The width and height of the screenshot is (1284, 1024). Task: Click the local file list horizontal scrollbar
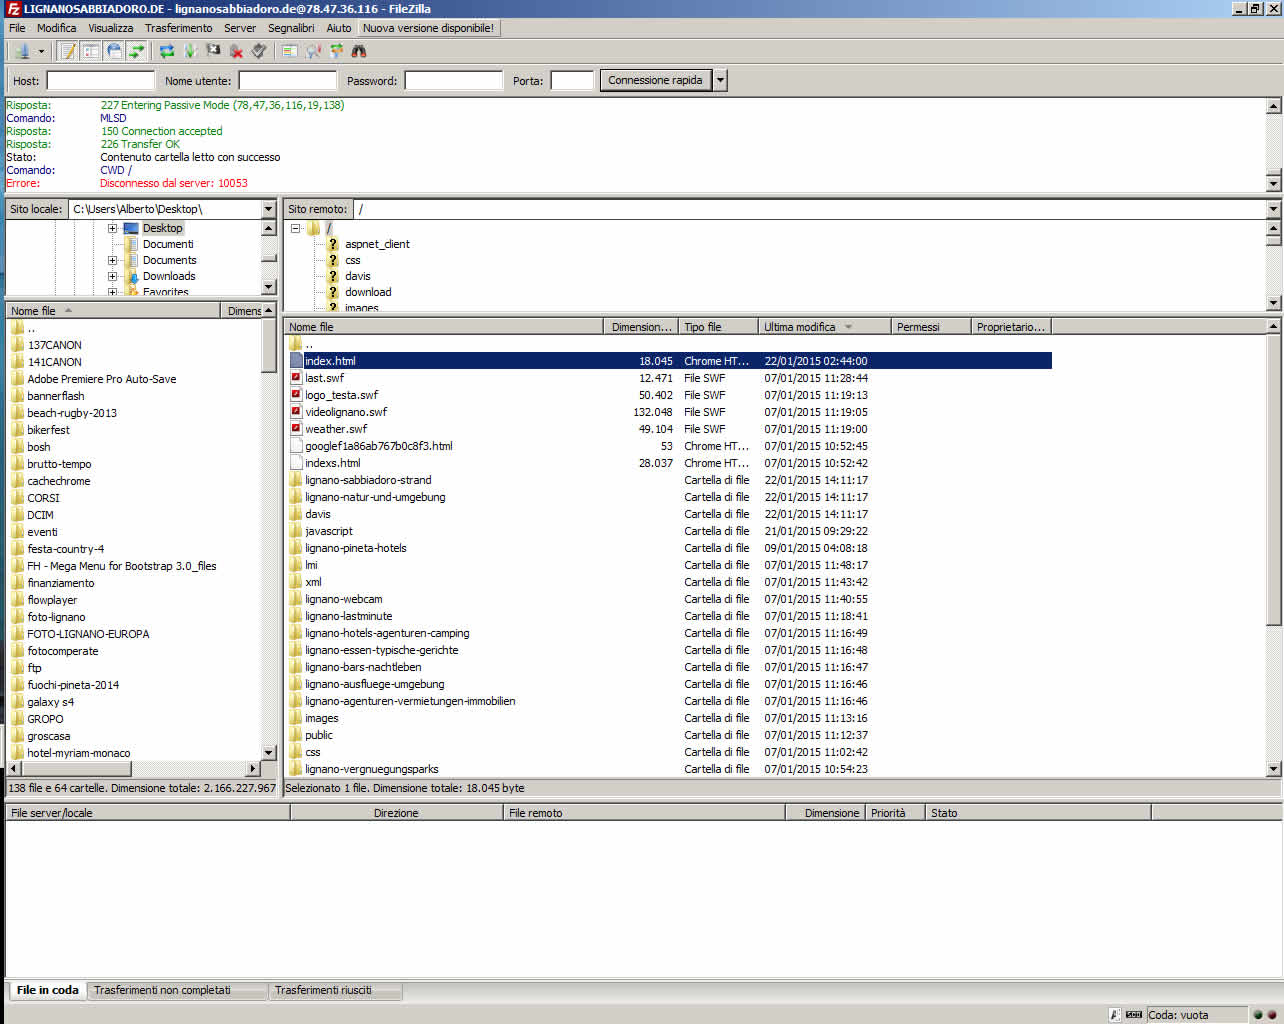133,769
